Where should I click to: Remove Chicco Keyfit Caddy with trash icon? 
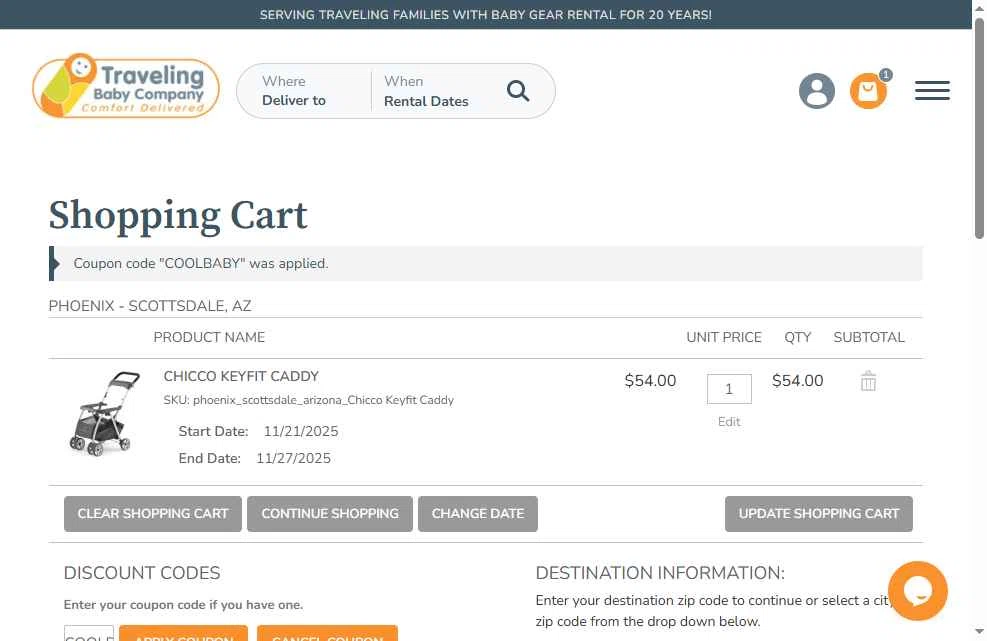[868, 381]
